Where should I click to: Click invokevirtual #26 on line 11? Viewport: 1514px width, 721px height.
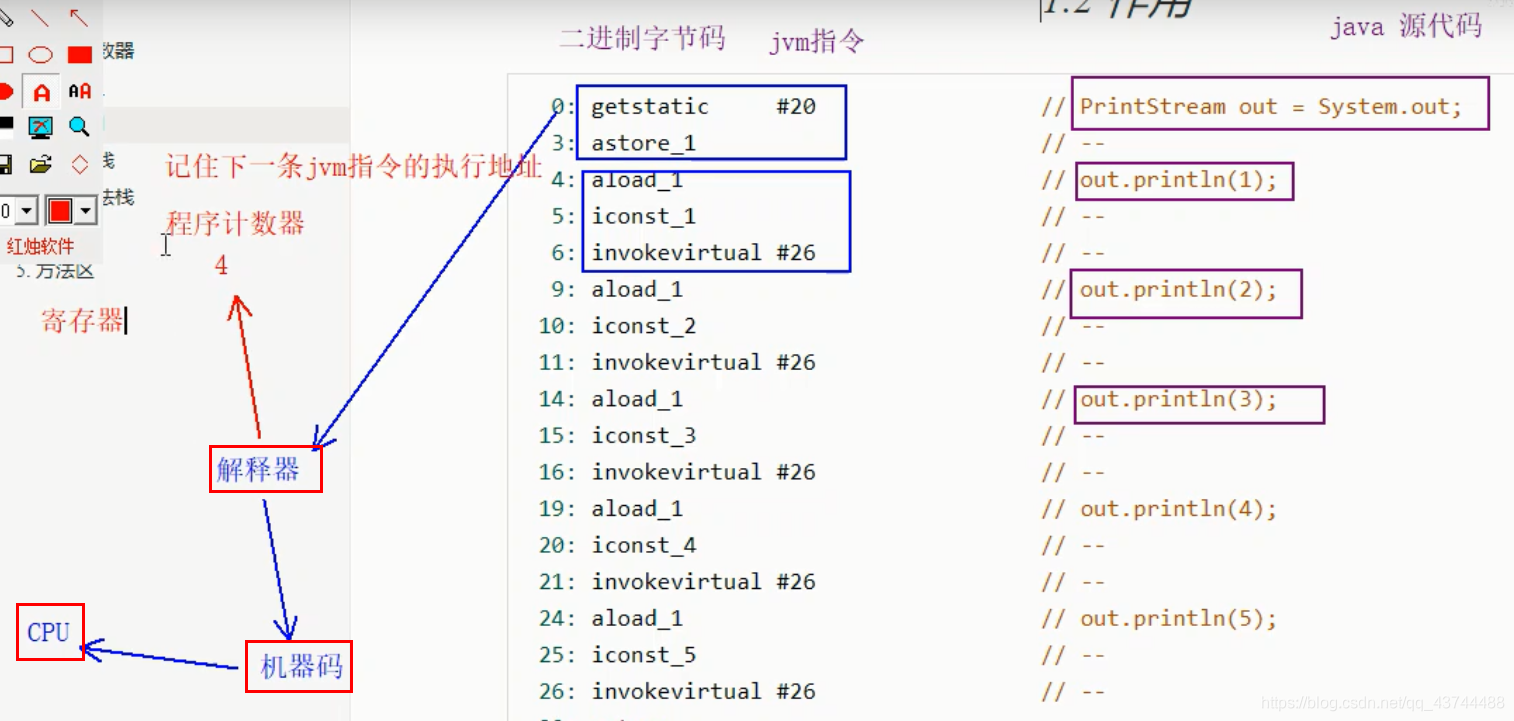pyautogui.click(x=704, y=362)
